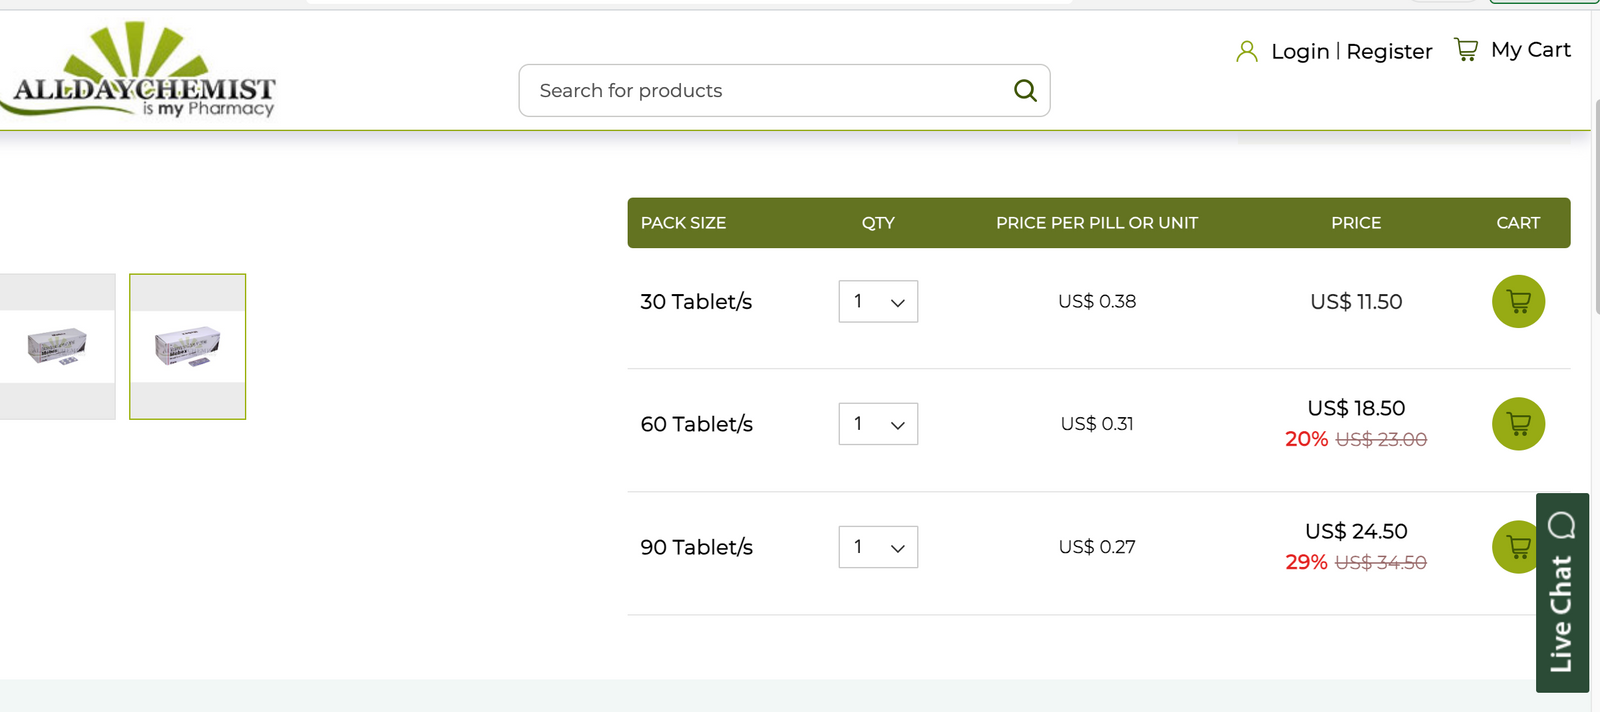The image size is (1600, 712).
Task: Click the page's vertical scrollbar
Action: (x=1595, y=200)
